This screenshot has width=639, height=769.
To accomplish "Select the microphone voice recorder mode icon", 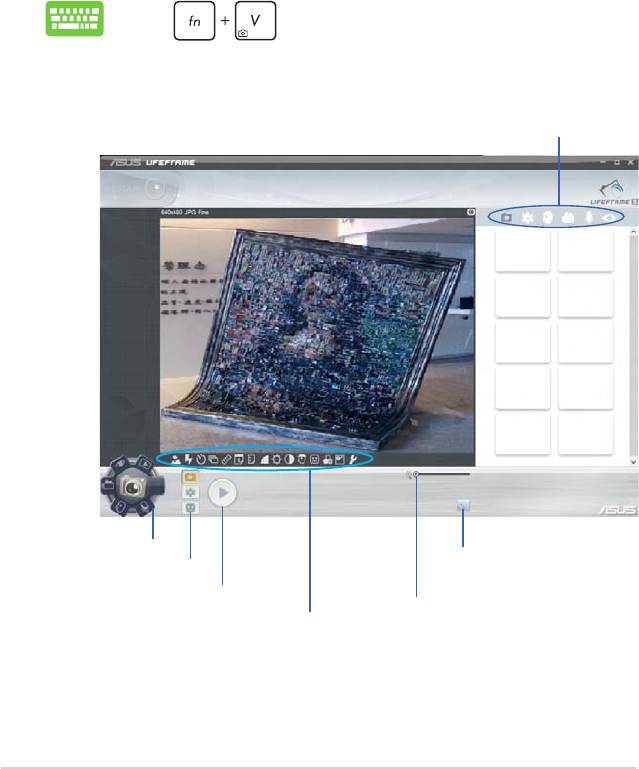I will coord(589,217).
